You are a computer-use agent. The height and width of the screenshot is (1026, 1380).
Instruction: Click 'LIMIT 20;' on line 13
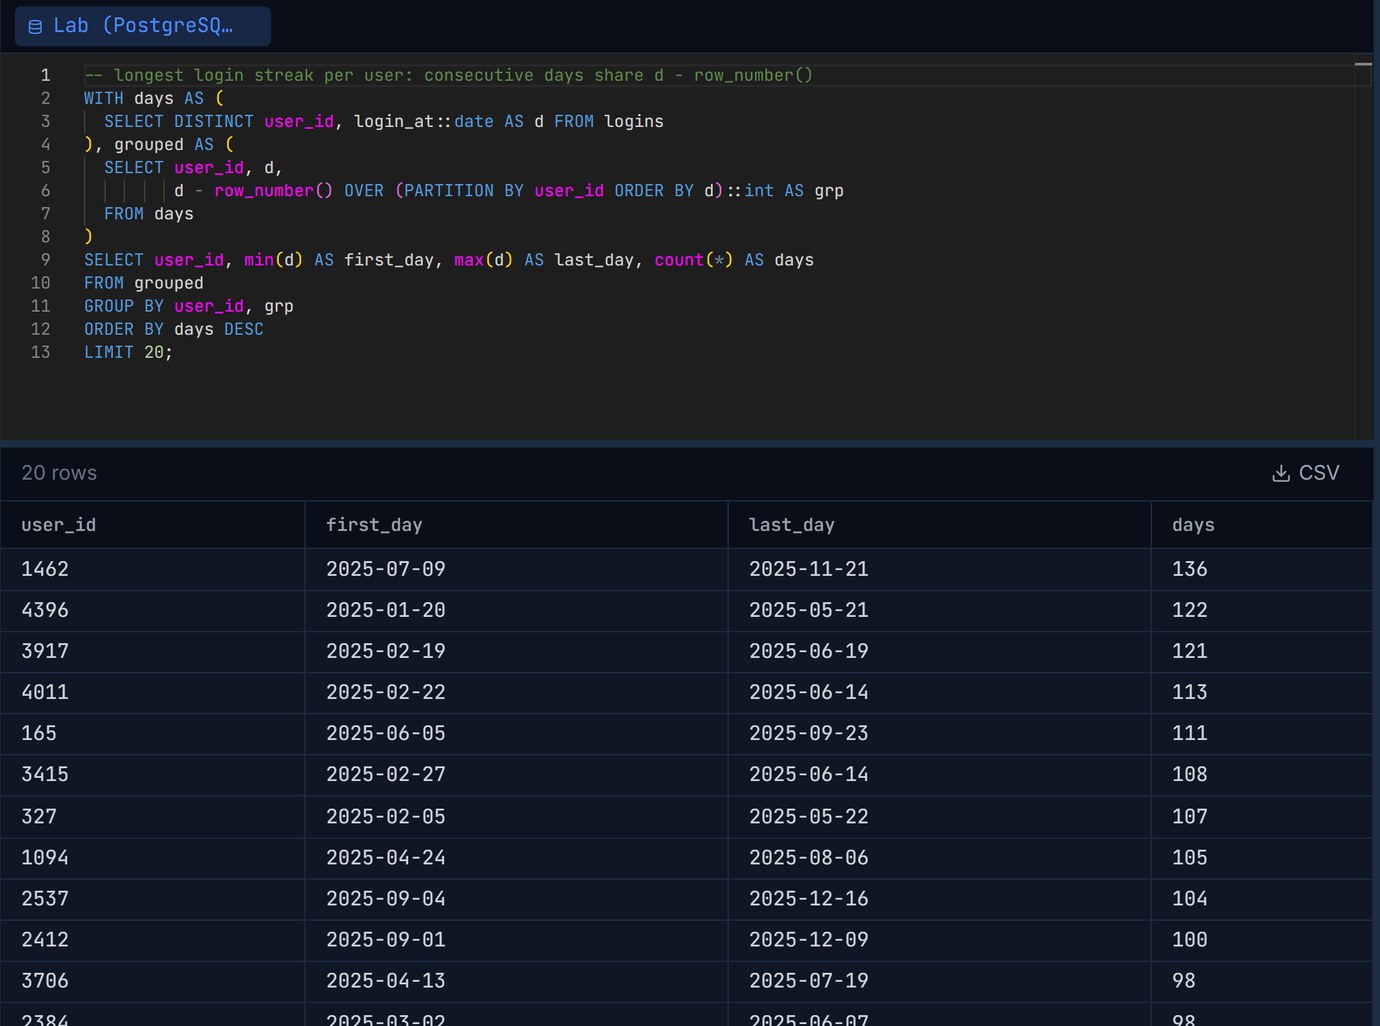128,352
